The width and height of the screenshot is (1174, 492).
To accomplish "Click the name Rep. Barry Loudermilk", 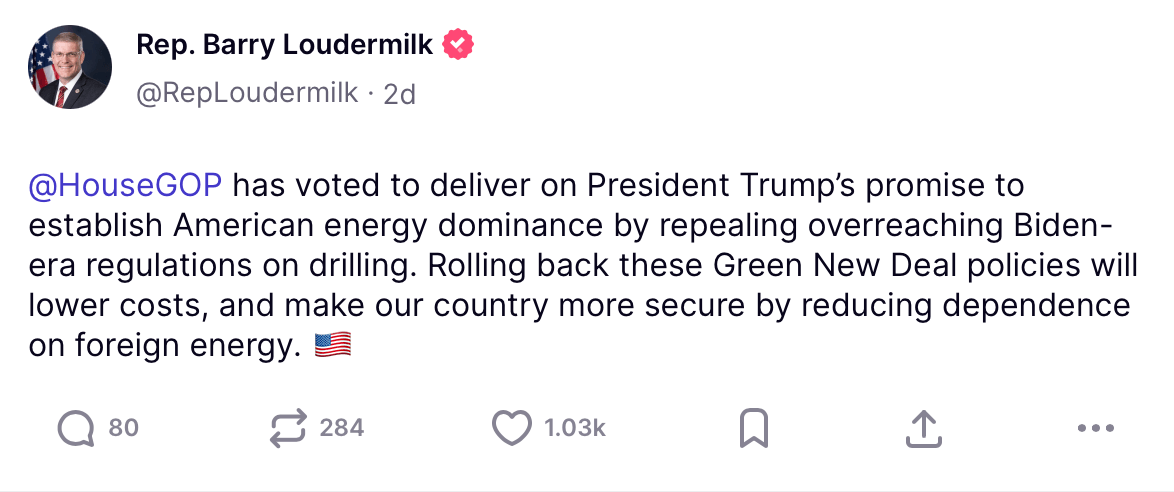I will (285, 45).
